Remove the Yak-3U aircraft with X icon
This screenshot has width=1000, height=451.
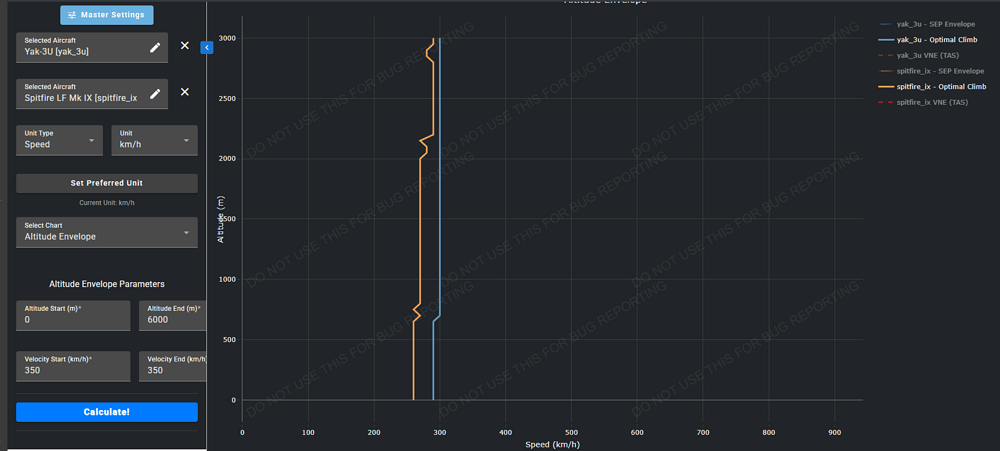click(184, 46)
